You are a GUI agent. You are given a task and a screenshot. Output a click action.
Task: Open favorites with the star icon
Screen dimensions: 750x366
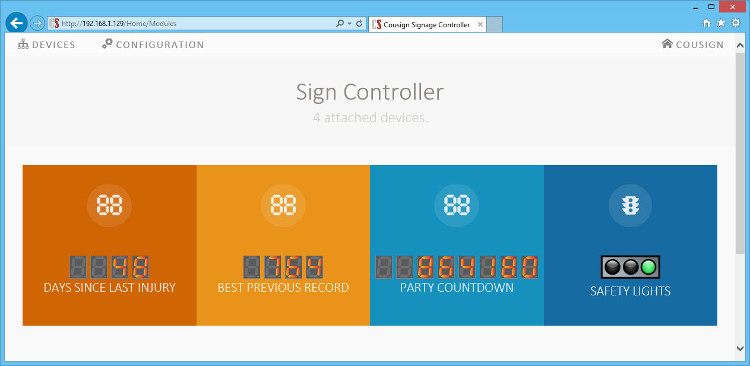(x=721, y=23)
